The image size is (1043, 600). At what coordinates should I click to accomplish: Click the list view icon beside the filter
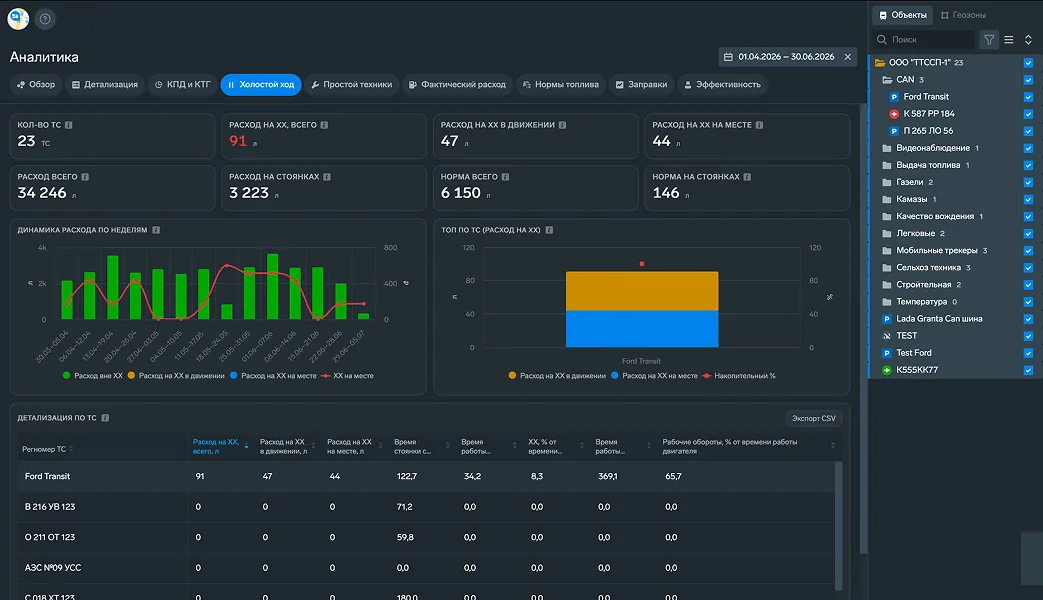[1009, 40]
